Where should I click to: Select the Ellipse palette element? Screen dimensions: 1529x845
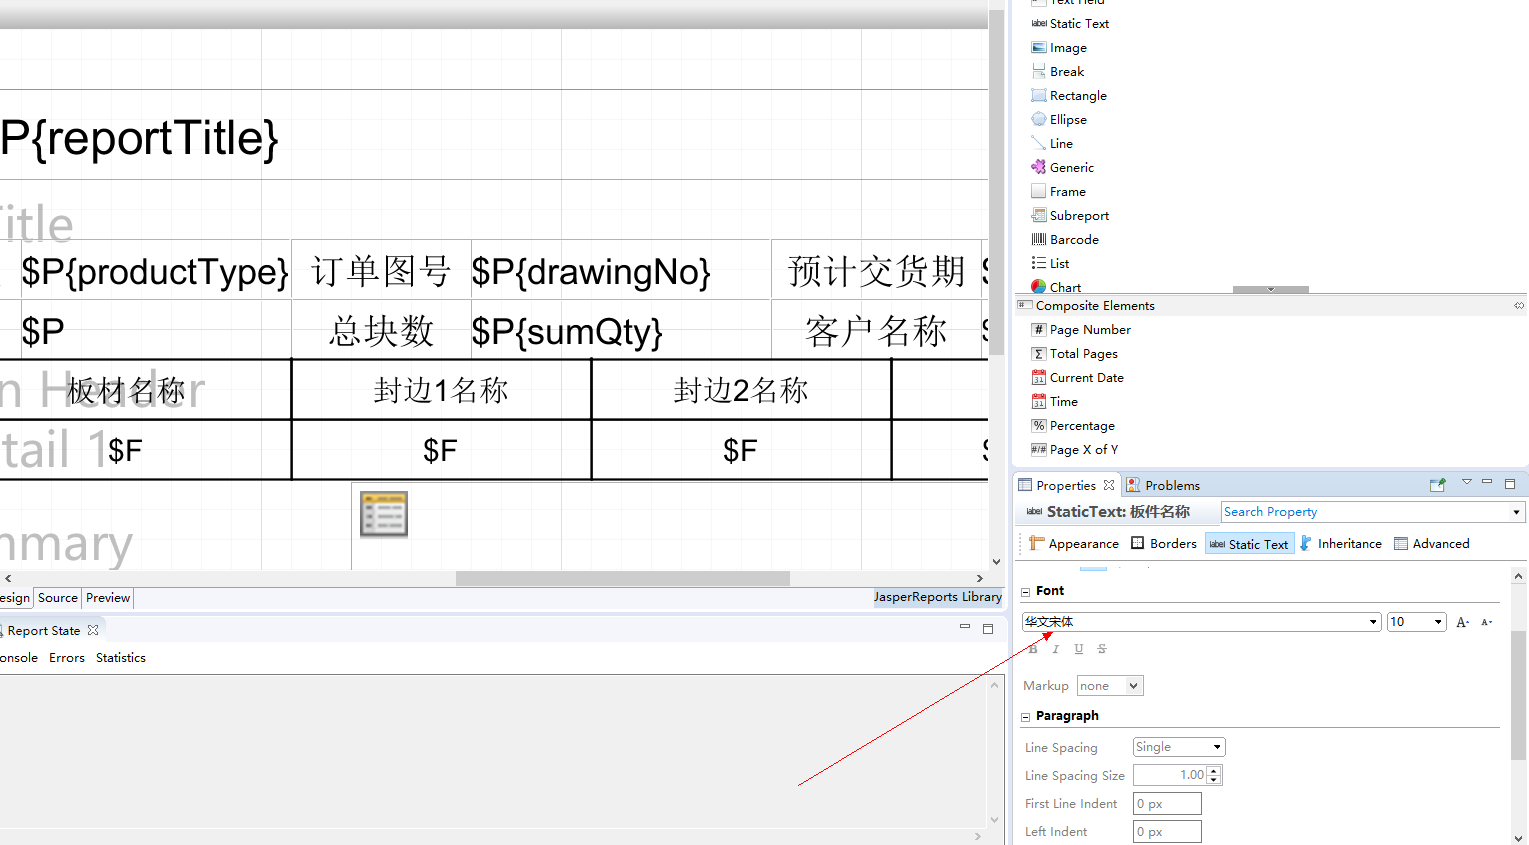[x=1059, y=119]
